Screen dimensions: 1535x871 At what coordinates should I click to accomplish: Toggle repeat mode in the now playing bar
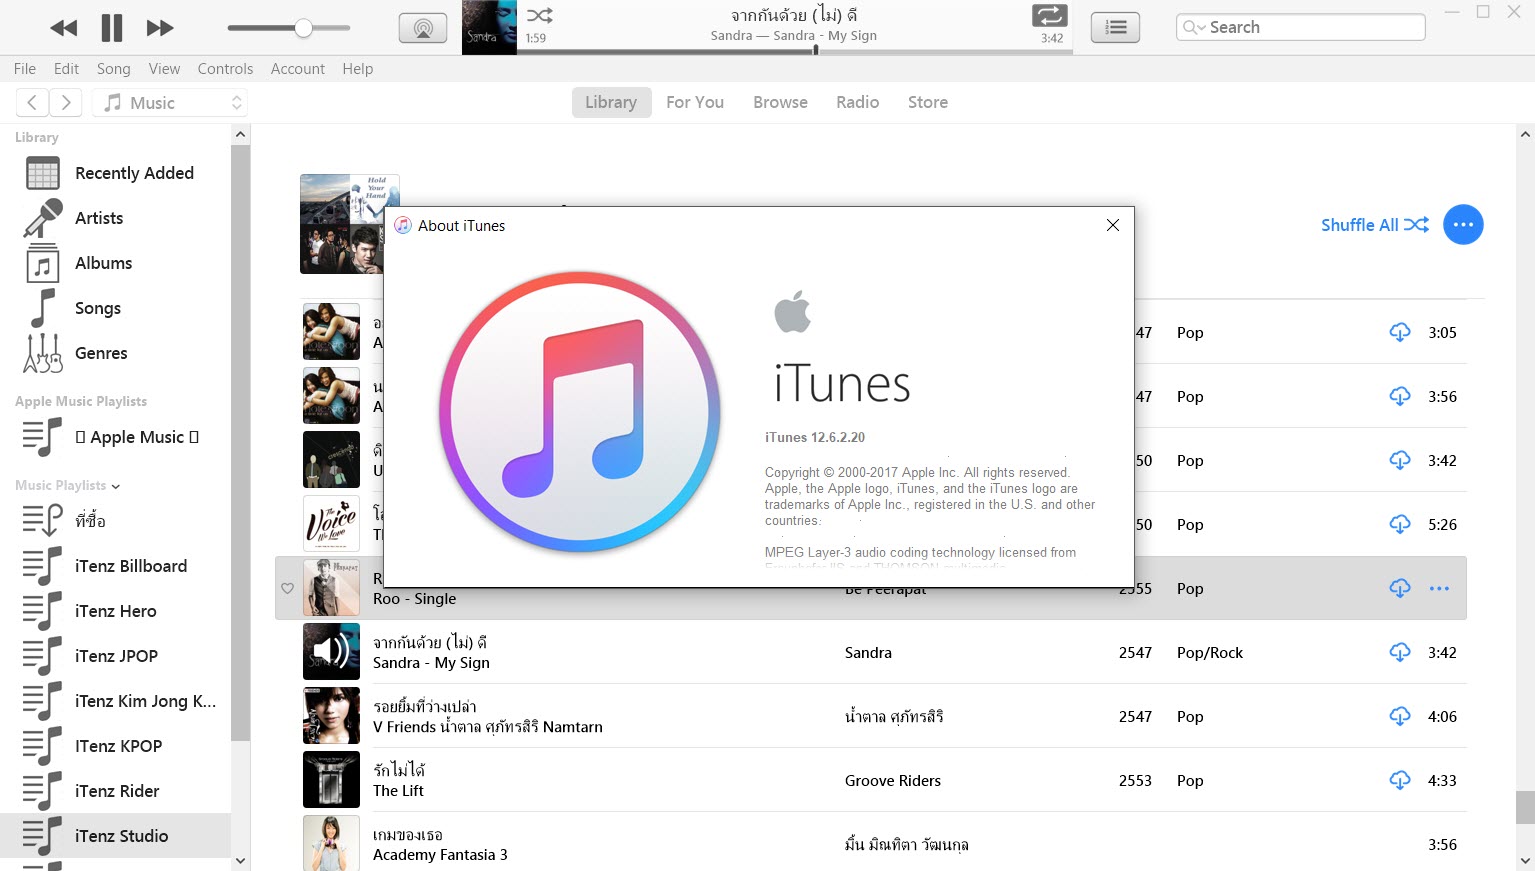click(1049, 15)
